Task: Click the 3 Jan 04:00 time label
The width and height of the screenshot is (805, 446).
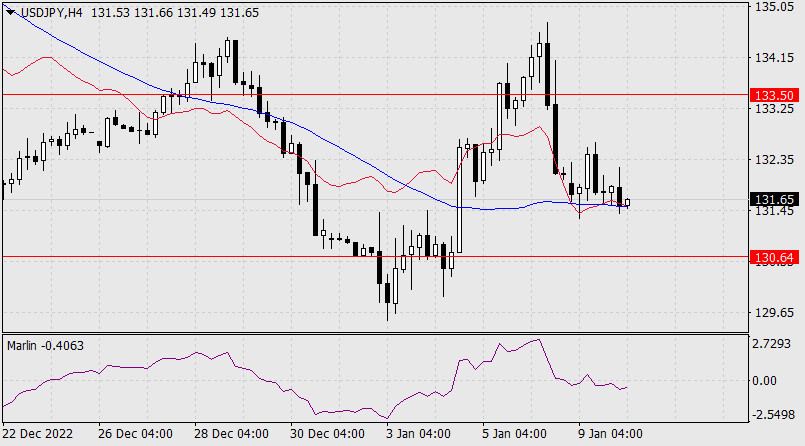Action: click(x=418, y=434)
